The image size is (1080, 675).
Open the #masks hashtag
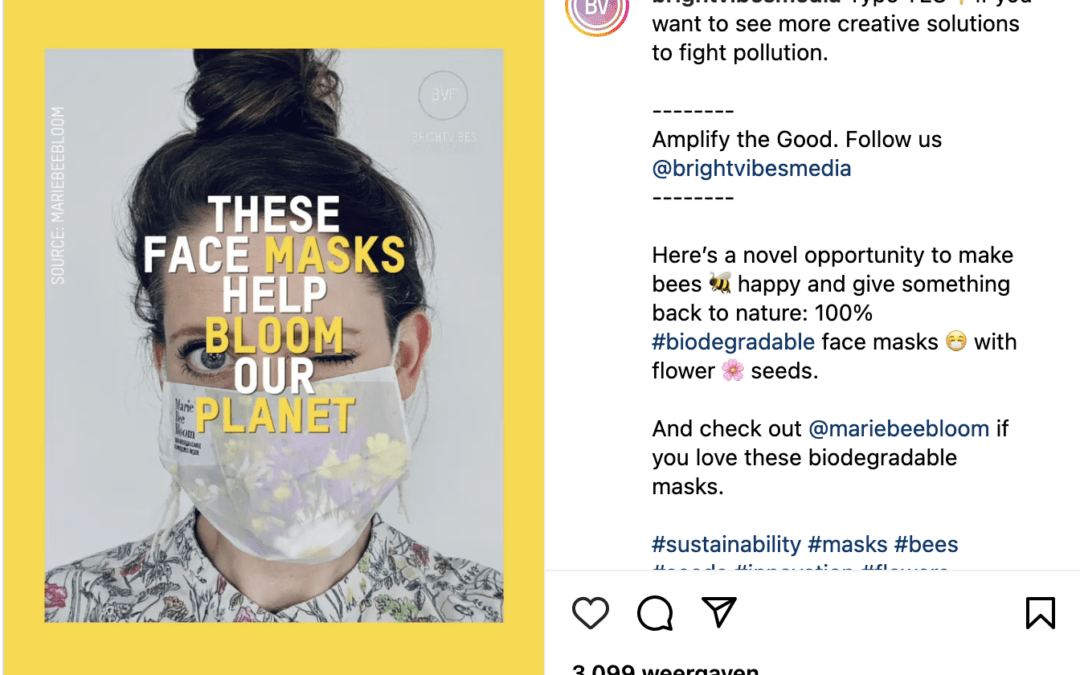click(x=847, y=544)
